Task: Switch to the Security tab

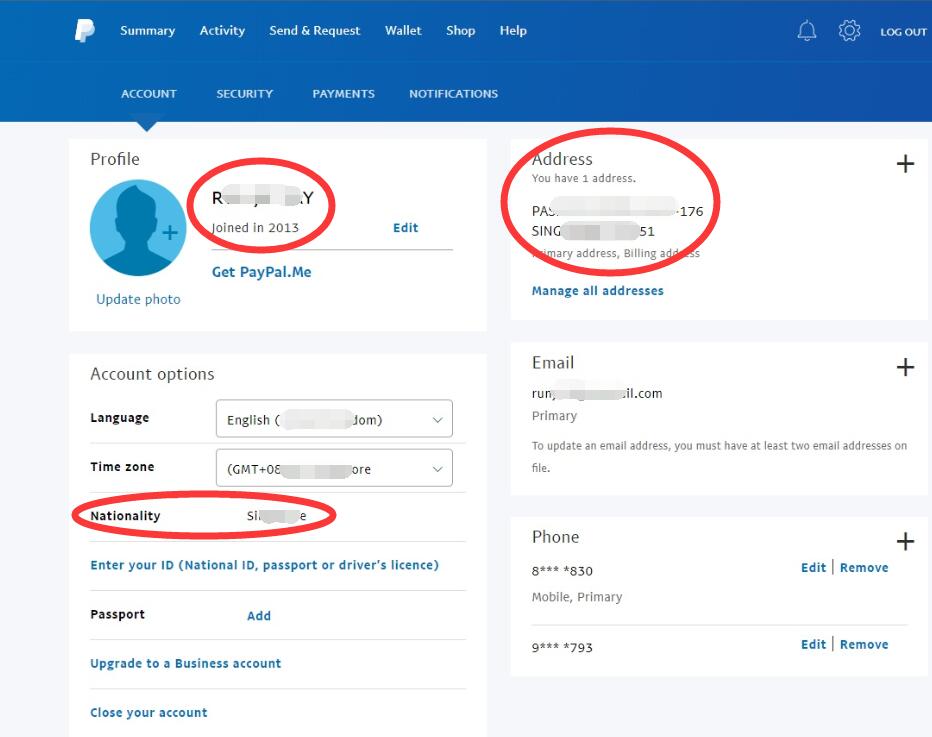Action: click(244, 94)
